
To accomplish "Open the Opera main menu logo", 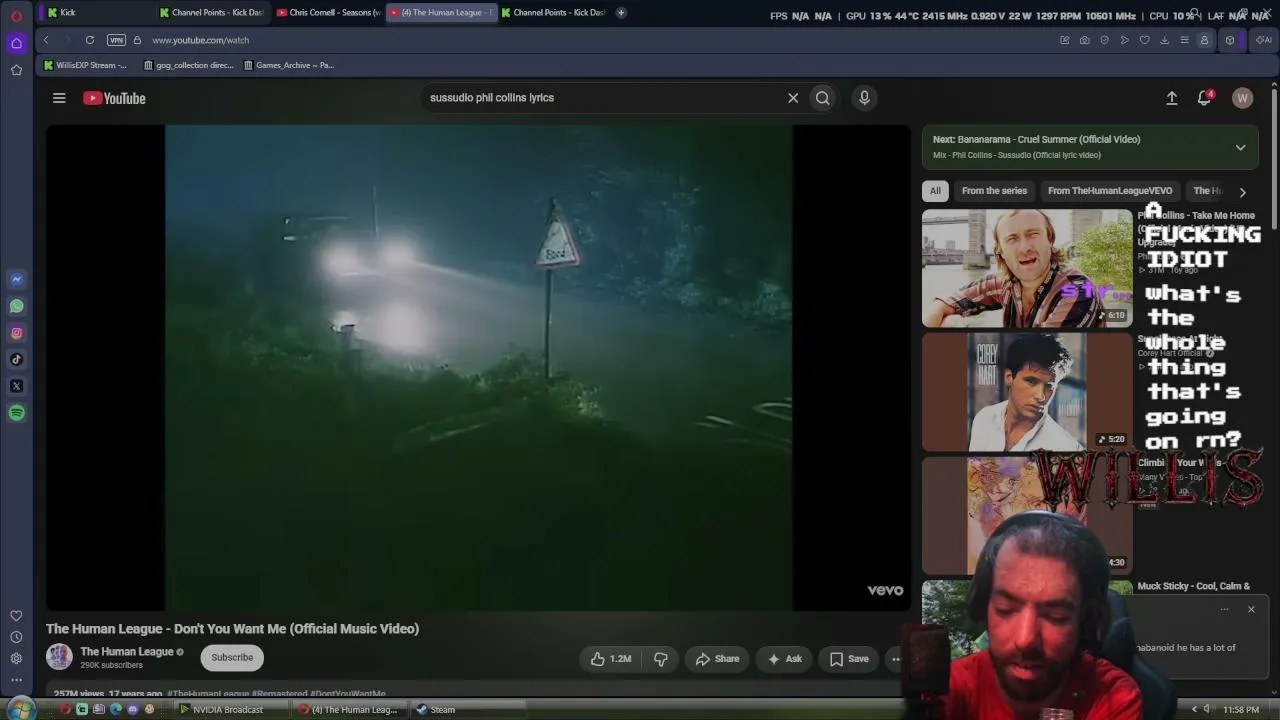I will [x=16, y=15].
